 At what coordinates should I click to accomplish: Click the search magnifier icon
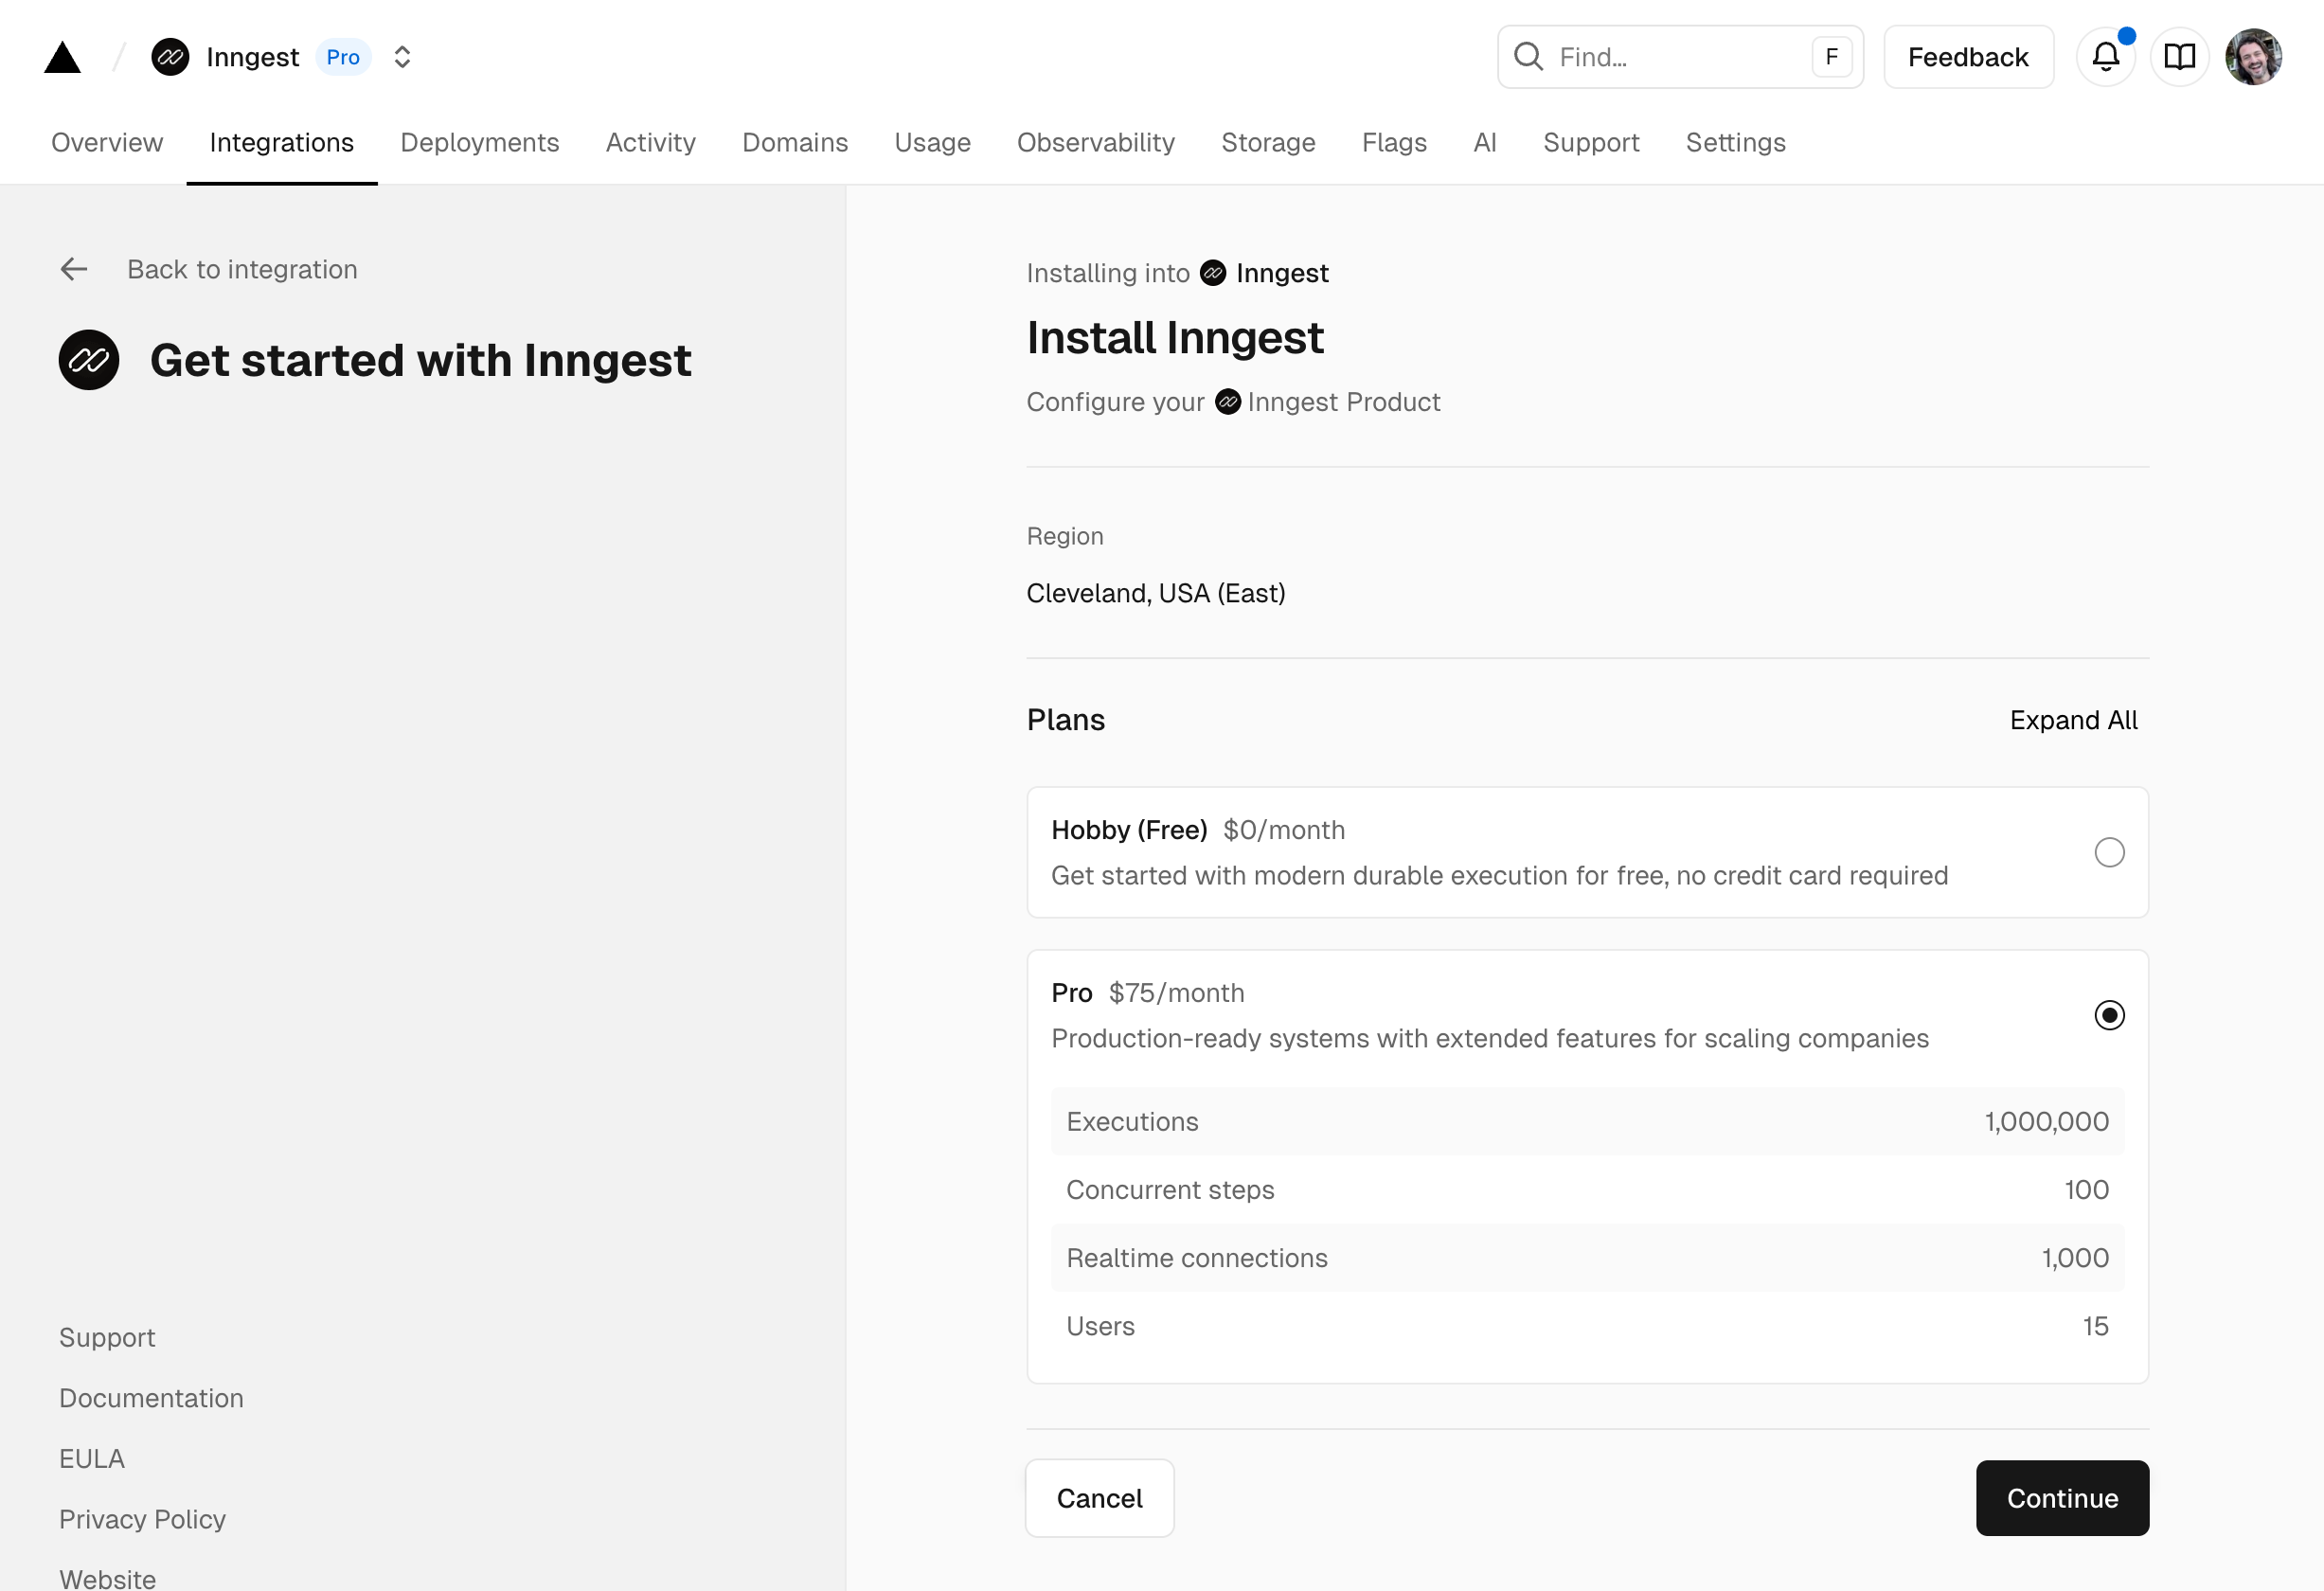(x=1528, y=57)
